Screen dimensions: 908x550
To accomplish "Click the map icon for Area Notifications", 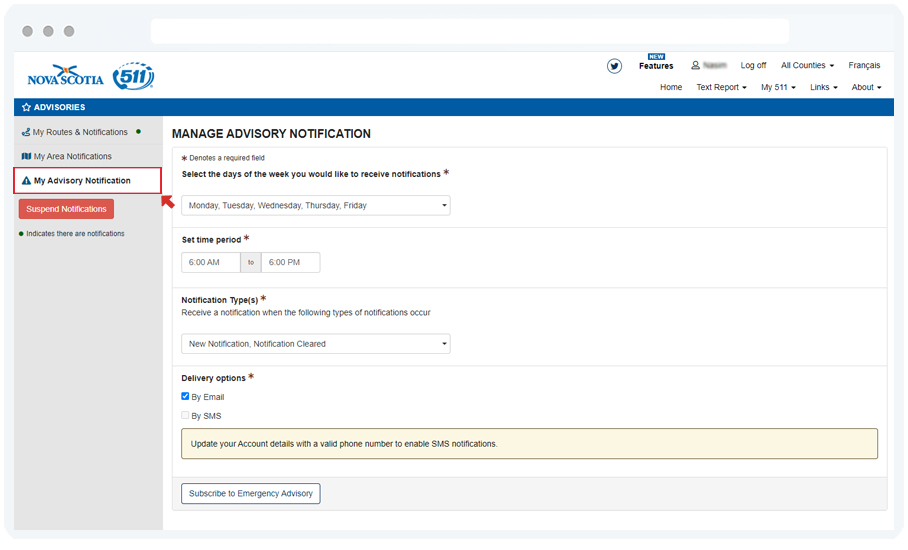I will pos(26,156).
